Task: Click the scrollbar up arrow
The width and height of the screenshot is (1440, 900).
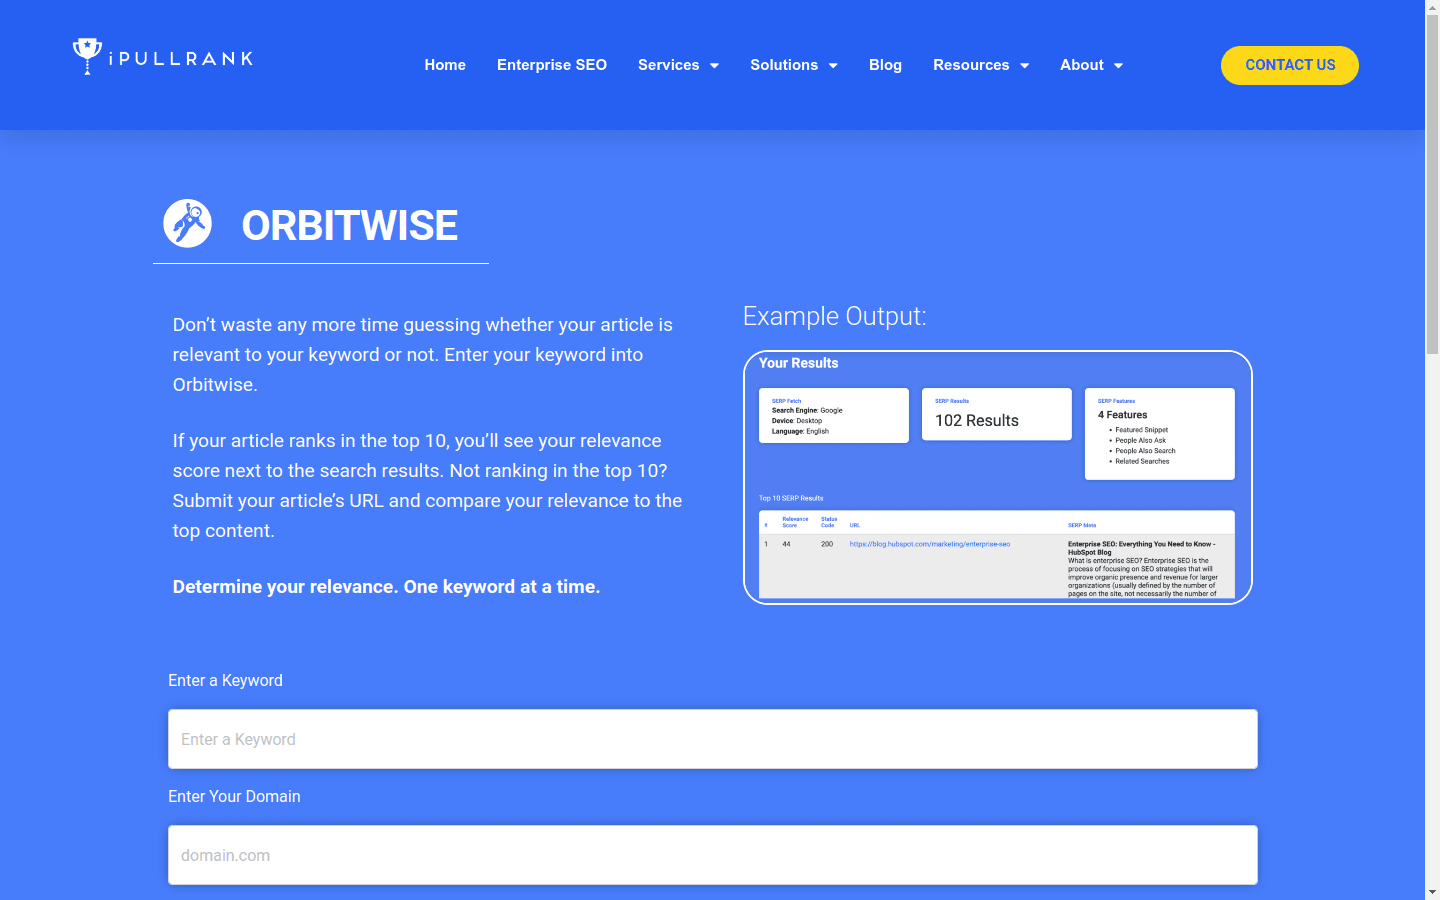Action: 1433,7
